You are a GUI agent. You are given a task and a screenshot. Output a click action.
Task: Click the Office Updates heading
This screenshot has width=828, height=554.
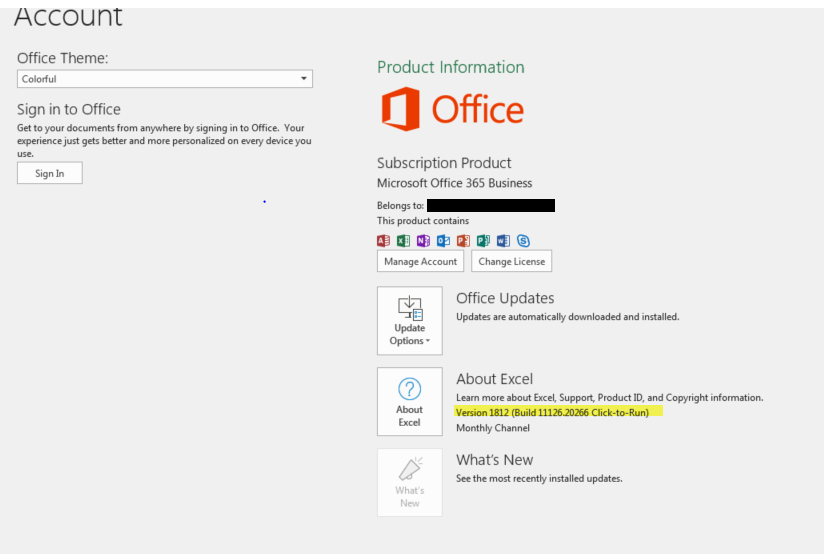click(505, 298)
